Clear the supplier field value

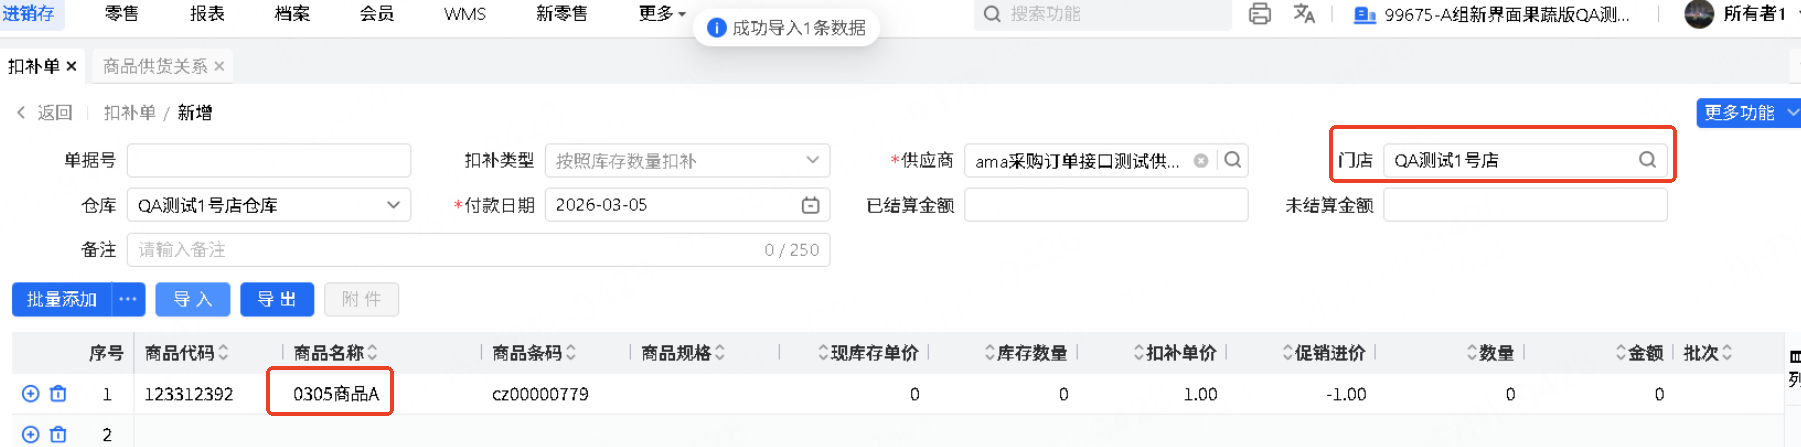tap(1201, 160)
